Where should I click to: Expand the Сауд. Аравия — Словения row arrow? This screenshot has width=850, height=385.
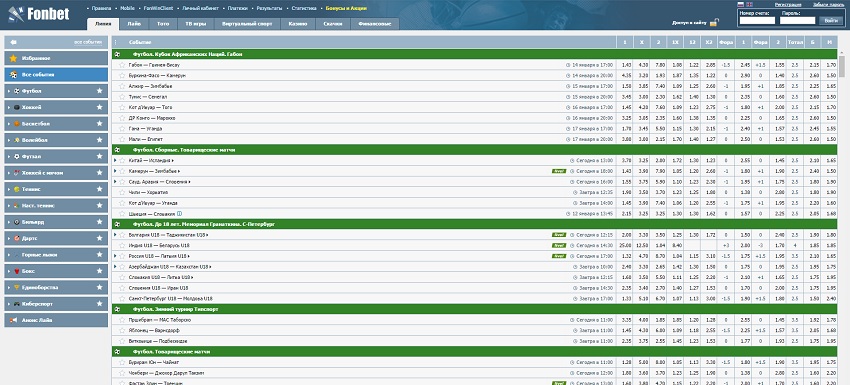click(115, 181)
